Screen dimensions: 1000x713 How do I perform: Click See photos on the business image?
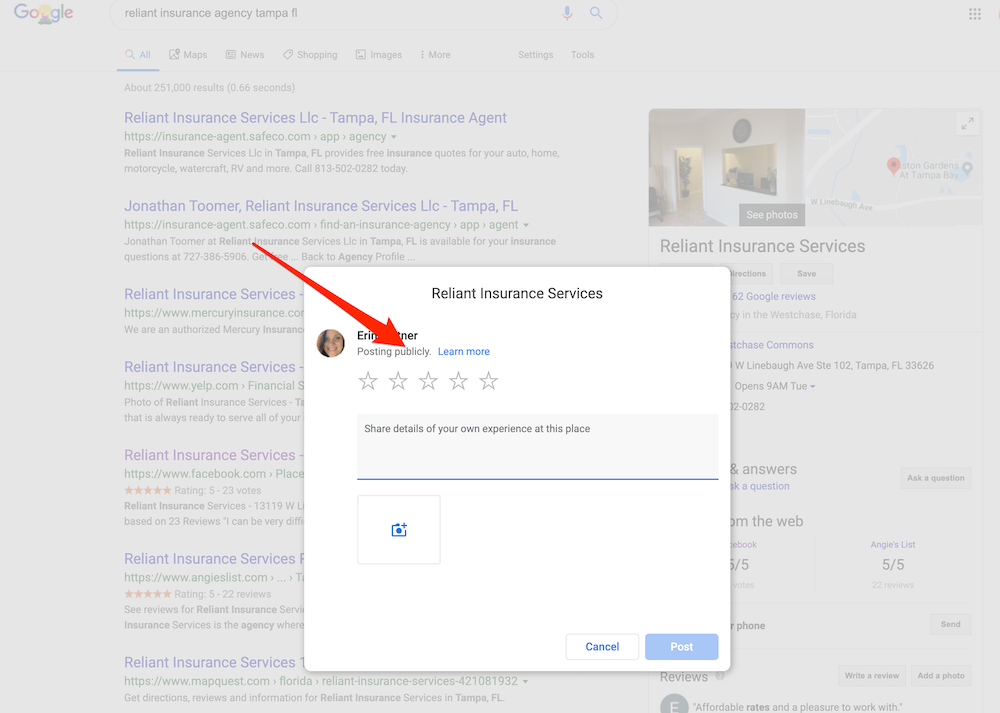pos(772,215)
